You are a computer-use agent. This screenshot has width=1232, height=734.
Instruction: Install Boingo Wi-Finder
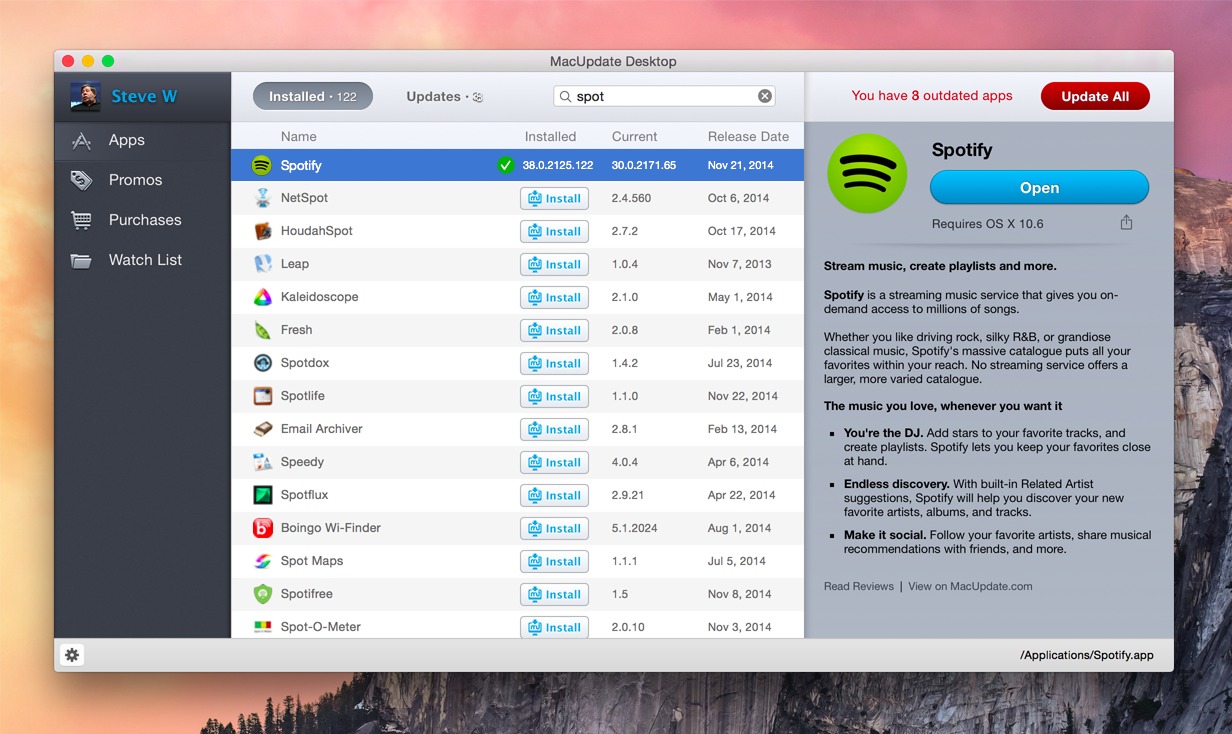[x=554, y=528]
